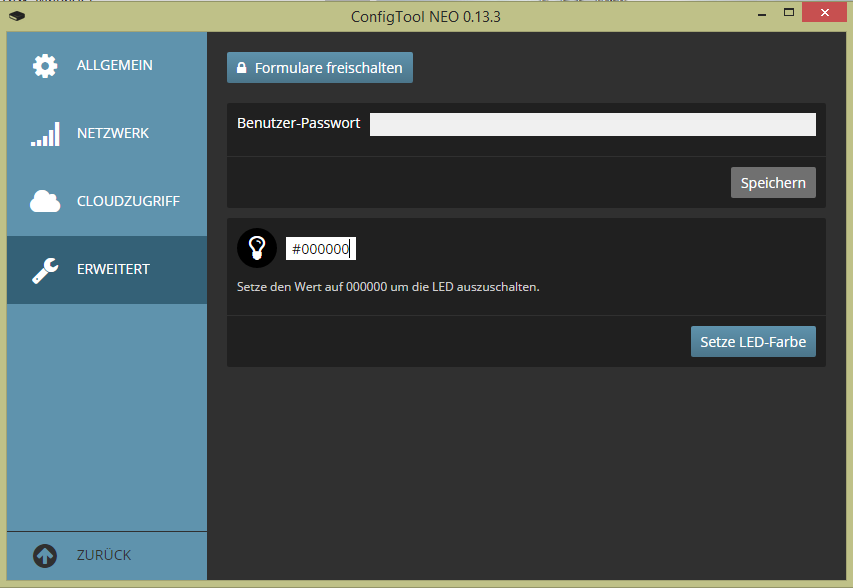
Task: Click the gear icon beside ALLGEMEIN
Action: pyautogui.click(x=45, y=66)
